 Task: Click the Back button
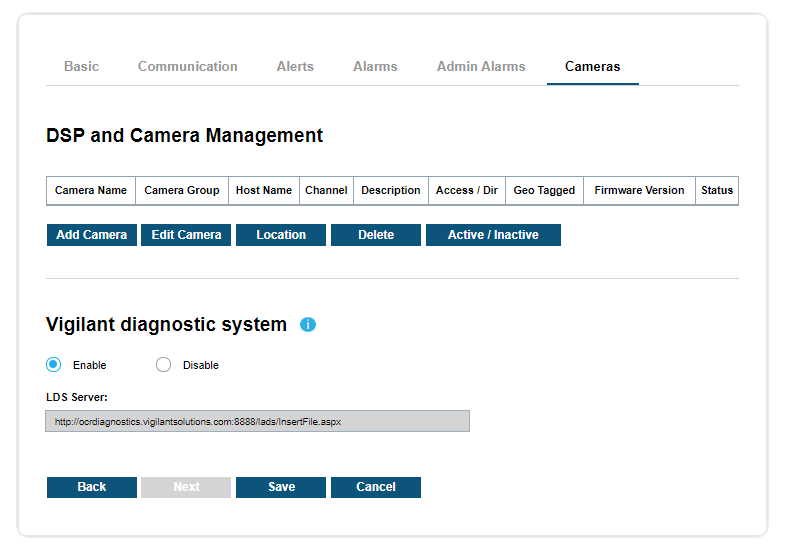point(92,487)
